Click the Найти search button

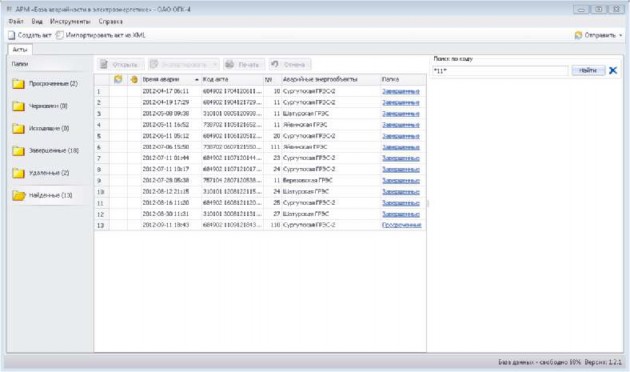588,70
